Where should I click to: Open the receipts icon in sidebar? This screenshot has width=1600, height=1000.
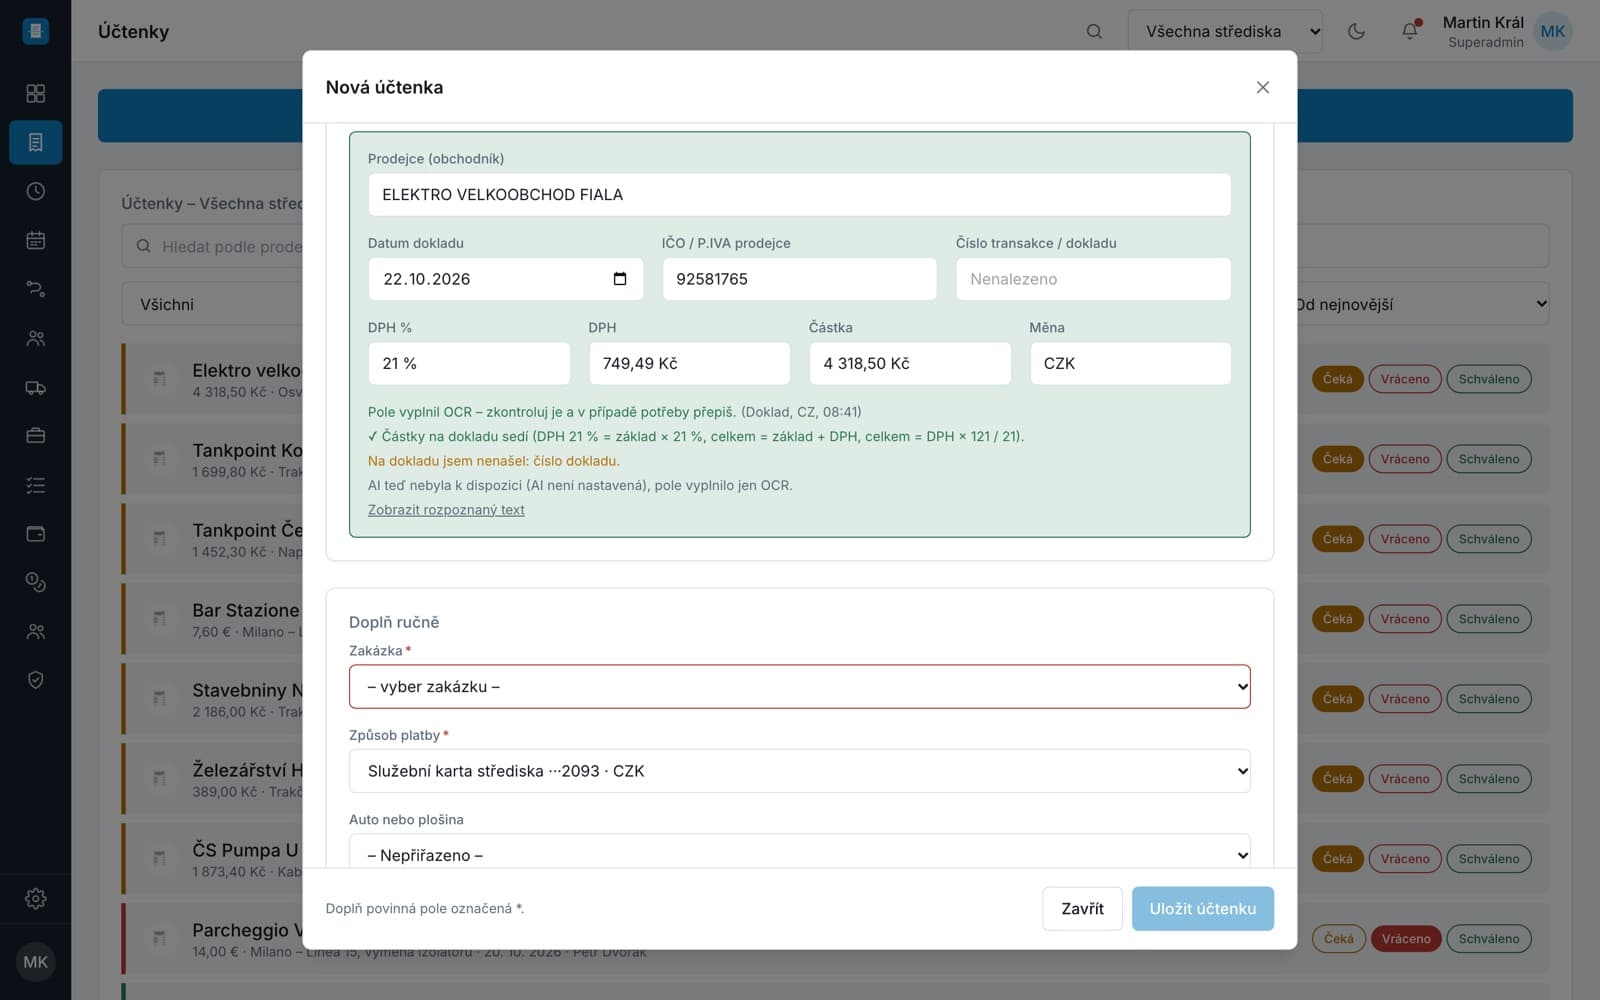tap(35, 142)
